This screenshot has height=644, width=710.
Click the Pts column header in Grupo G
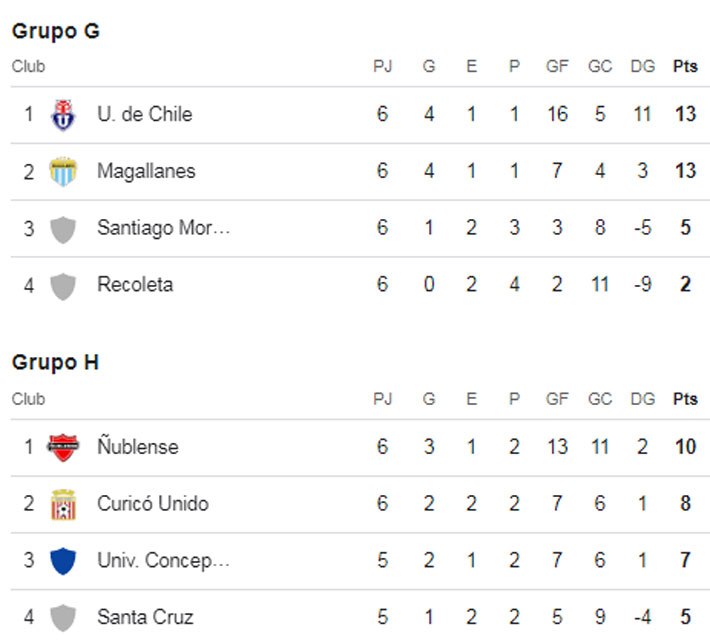tap(685, 67)
